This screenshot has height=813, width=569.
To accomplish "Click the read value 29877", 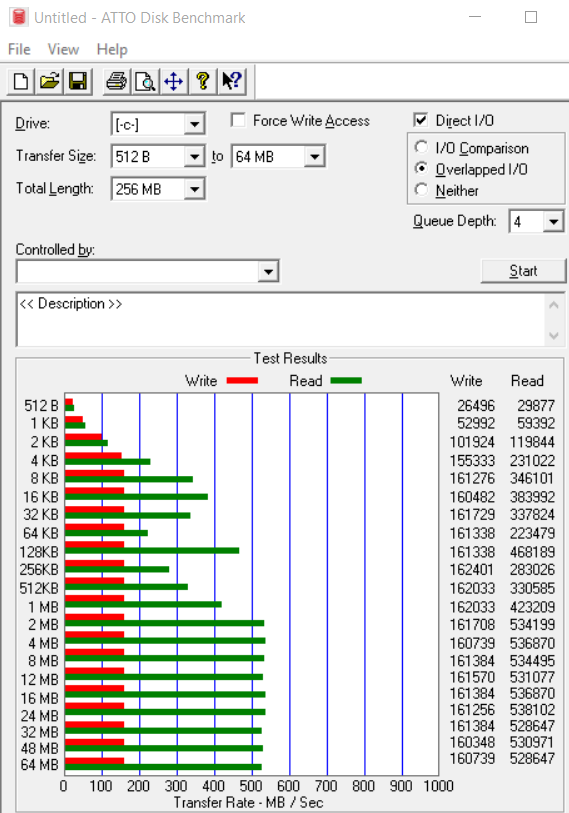I will coord(536,405).
